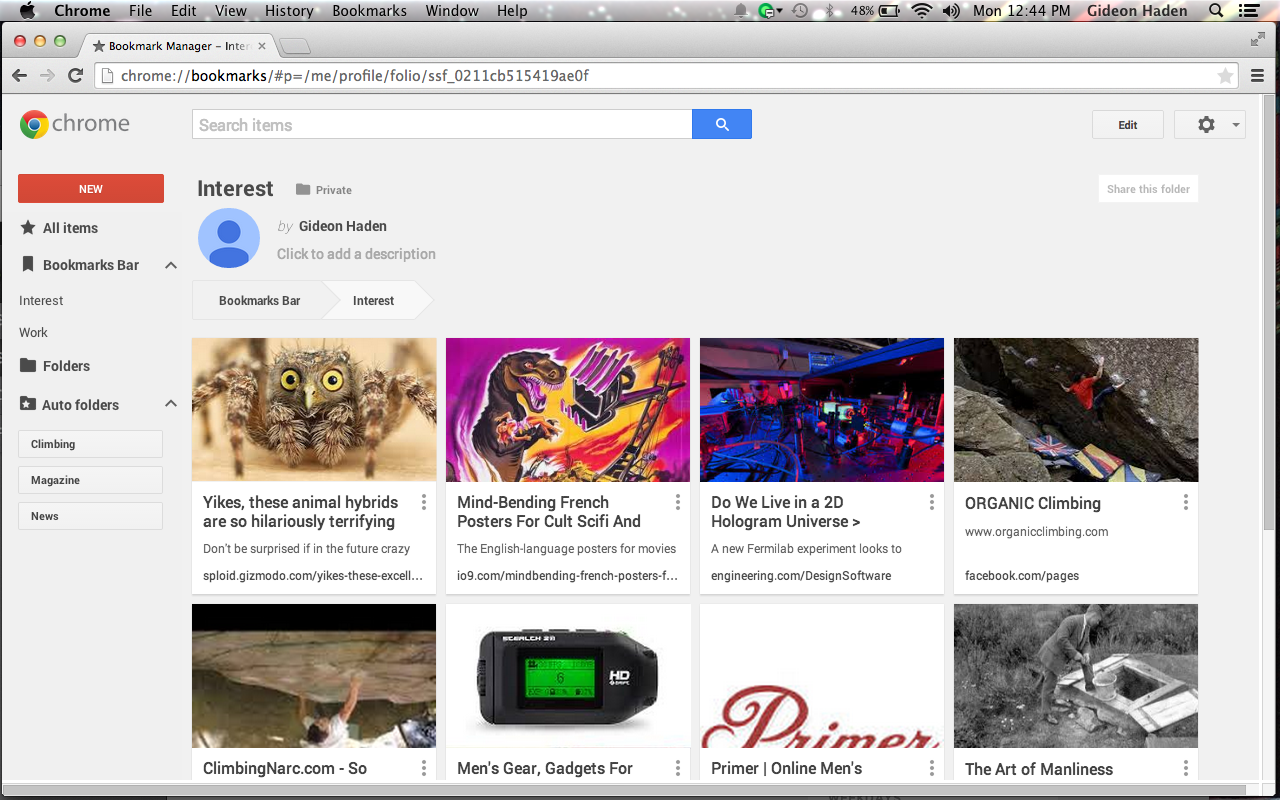Open the History menu
1280x800 pixels.
pyautogui.click(x=289, y=11)
